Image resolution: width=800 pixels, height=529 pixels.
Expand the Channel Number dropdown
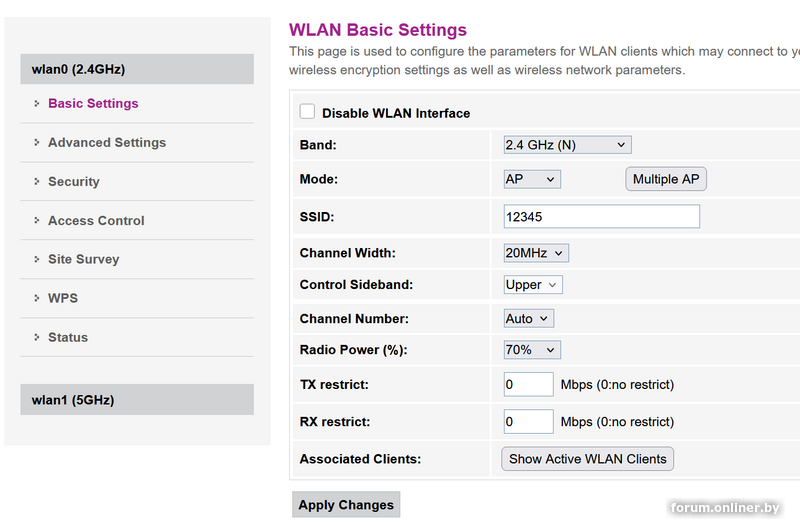tap(529, 319)
